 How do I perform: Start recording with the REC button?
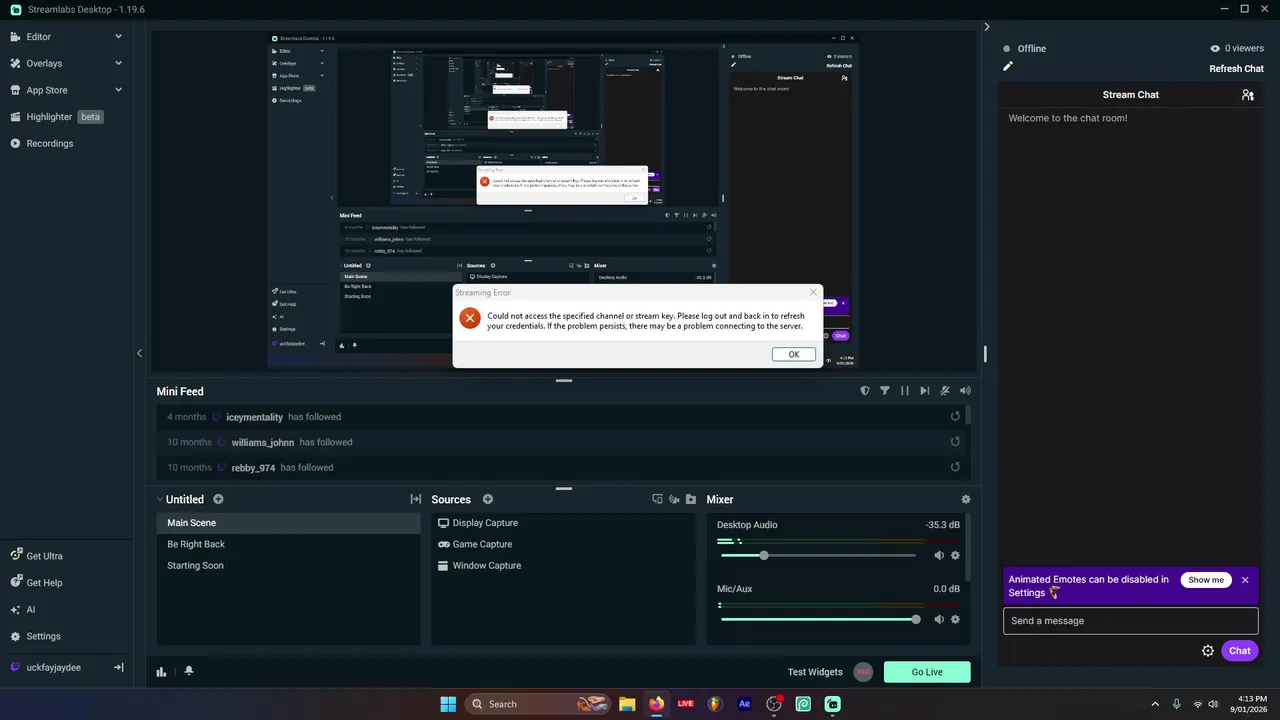pyautogui.click(x=863, y=672)
